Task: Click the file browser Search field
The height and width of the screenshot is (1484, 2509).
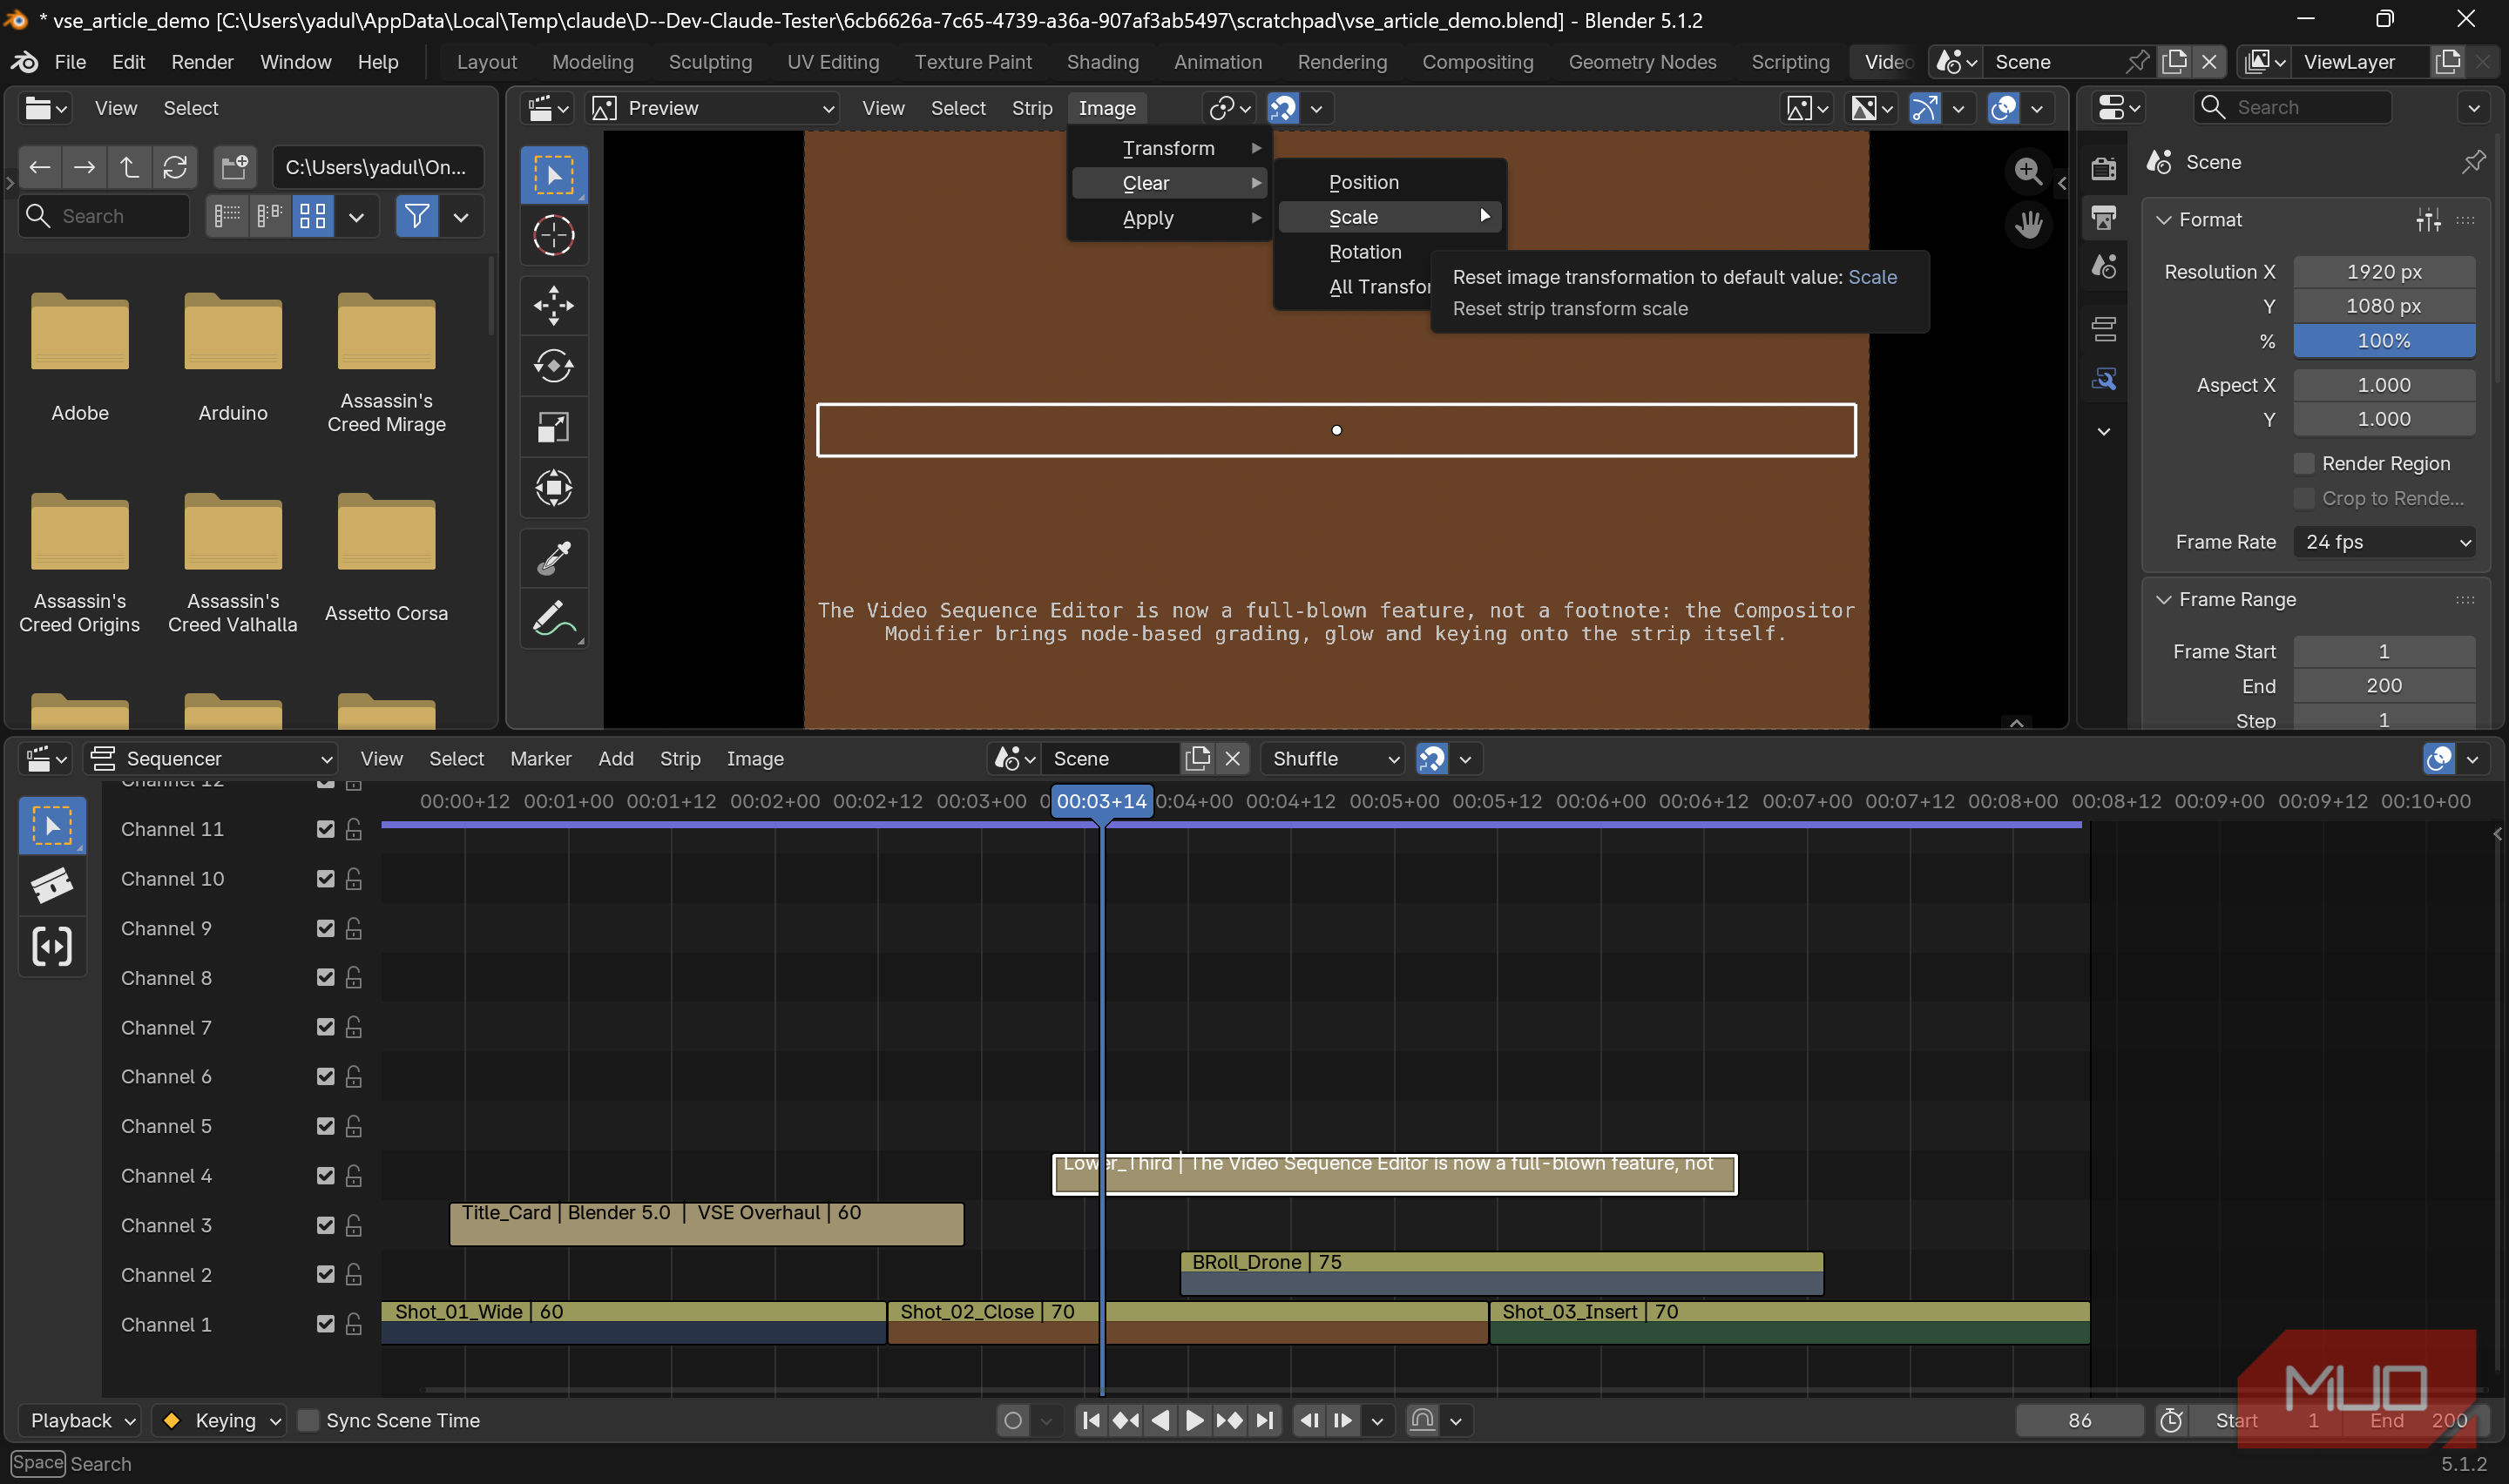Action: pyautogui.click(x=104, y=216)
